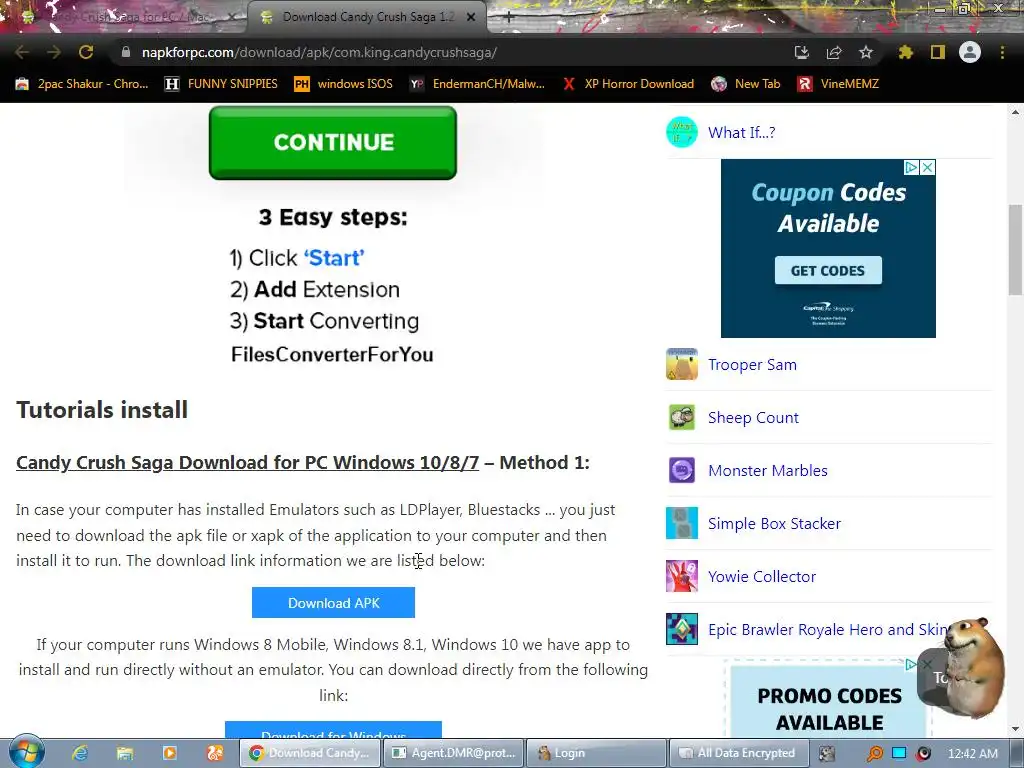Viewport: 1024px width, 768px height.
Task: Open the UC Browser taskbar icon
Action: tap(215, 753)
